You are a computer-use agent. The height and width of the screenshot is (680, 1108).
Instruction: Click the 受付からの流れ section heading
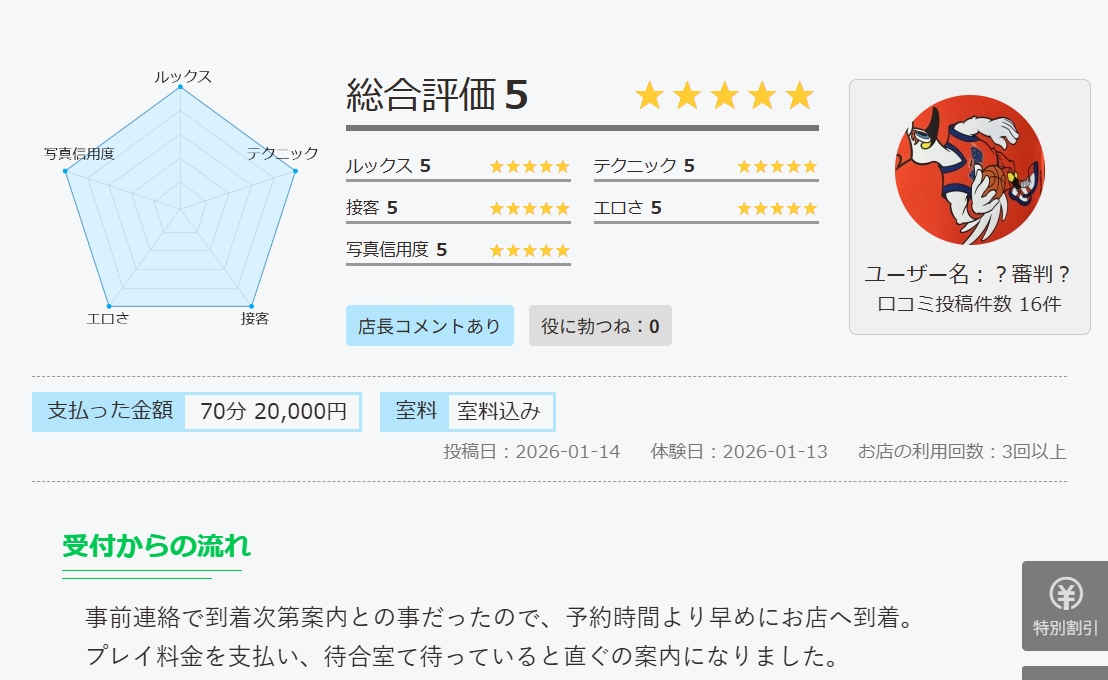[x=156, y=546]
